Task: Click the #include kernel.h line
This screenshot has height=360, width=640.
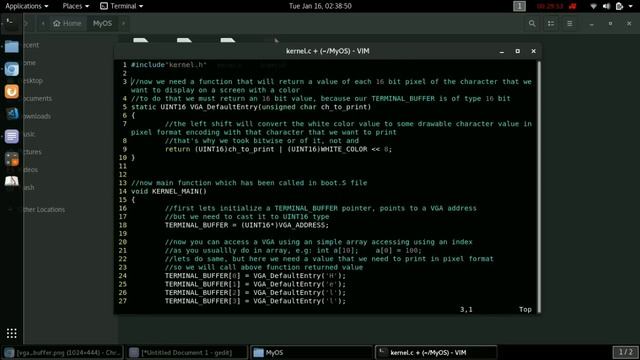Action: pyautogui.click(x=169, y=64)
